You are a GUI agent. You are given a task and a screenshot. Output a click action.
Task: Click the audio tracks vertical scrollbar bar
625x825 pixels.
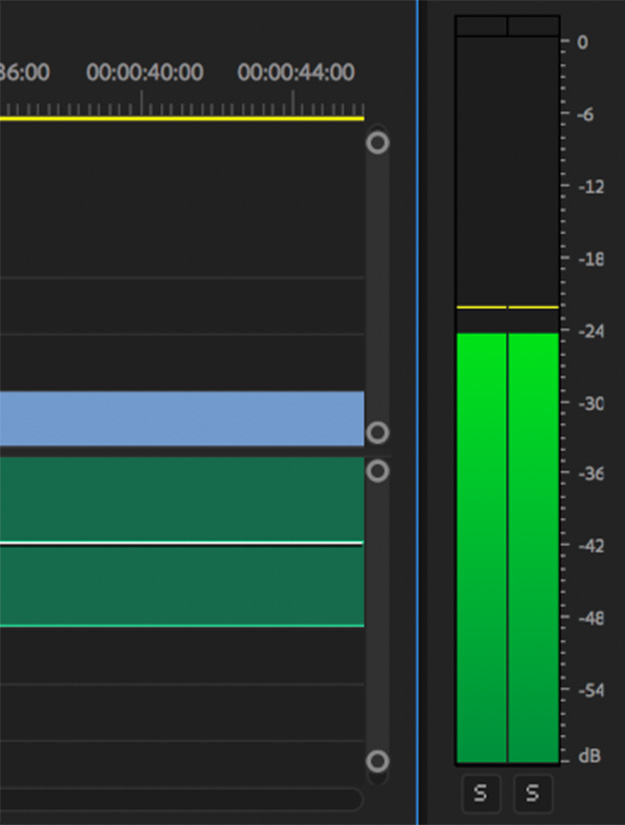coord(377,615)
